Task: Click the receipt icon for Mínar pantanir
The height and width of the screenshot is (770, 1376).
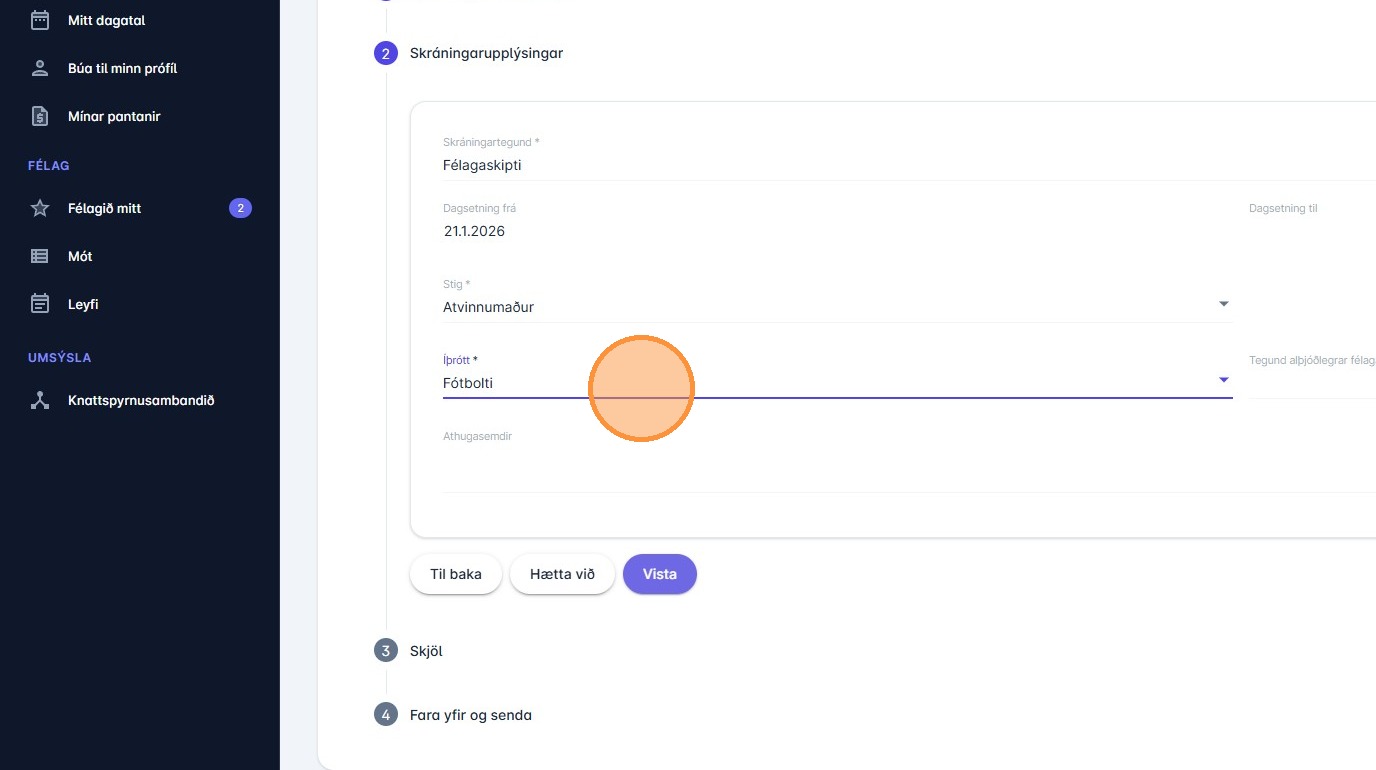Action: point(40,116)
